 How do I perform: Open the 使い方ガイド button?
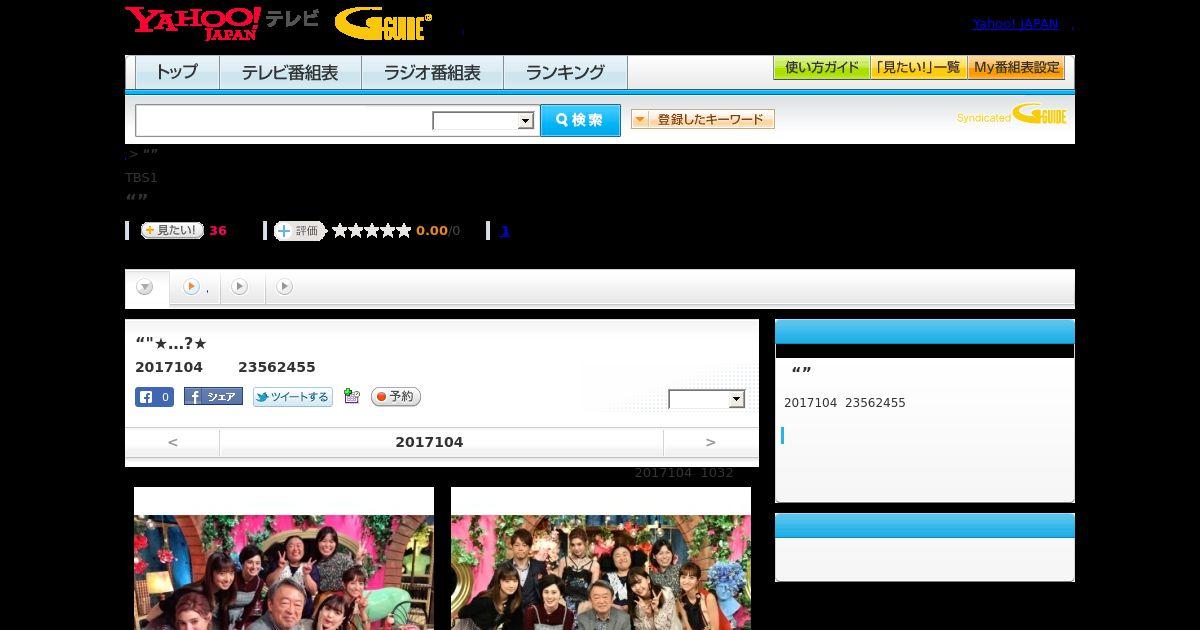pyautogui.click(x=822, y=68)
